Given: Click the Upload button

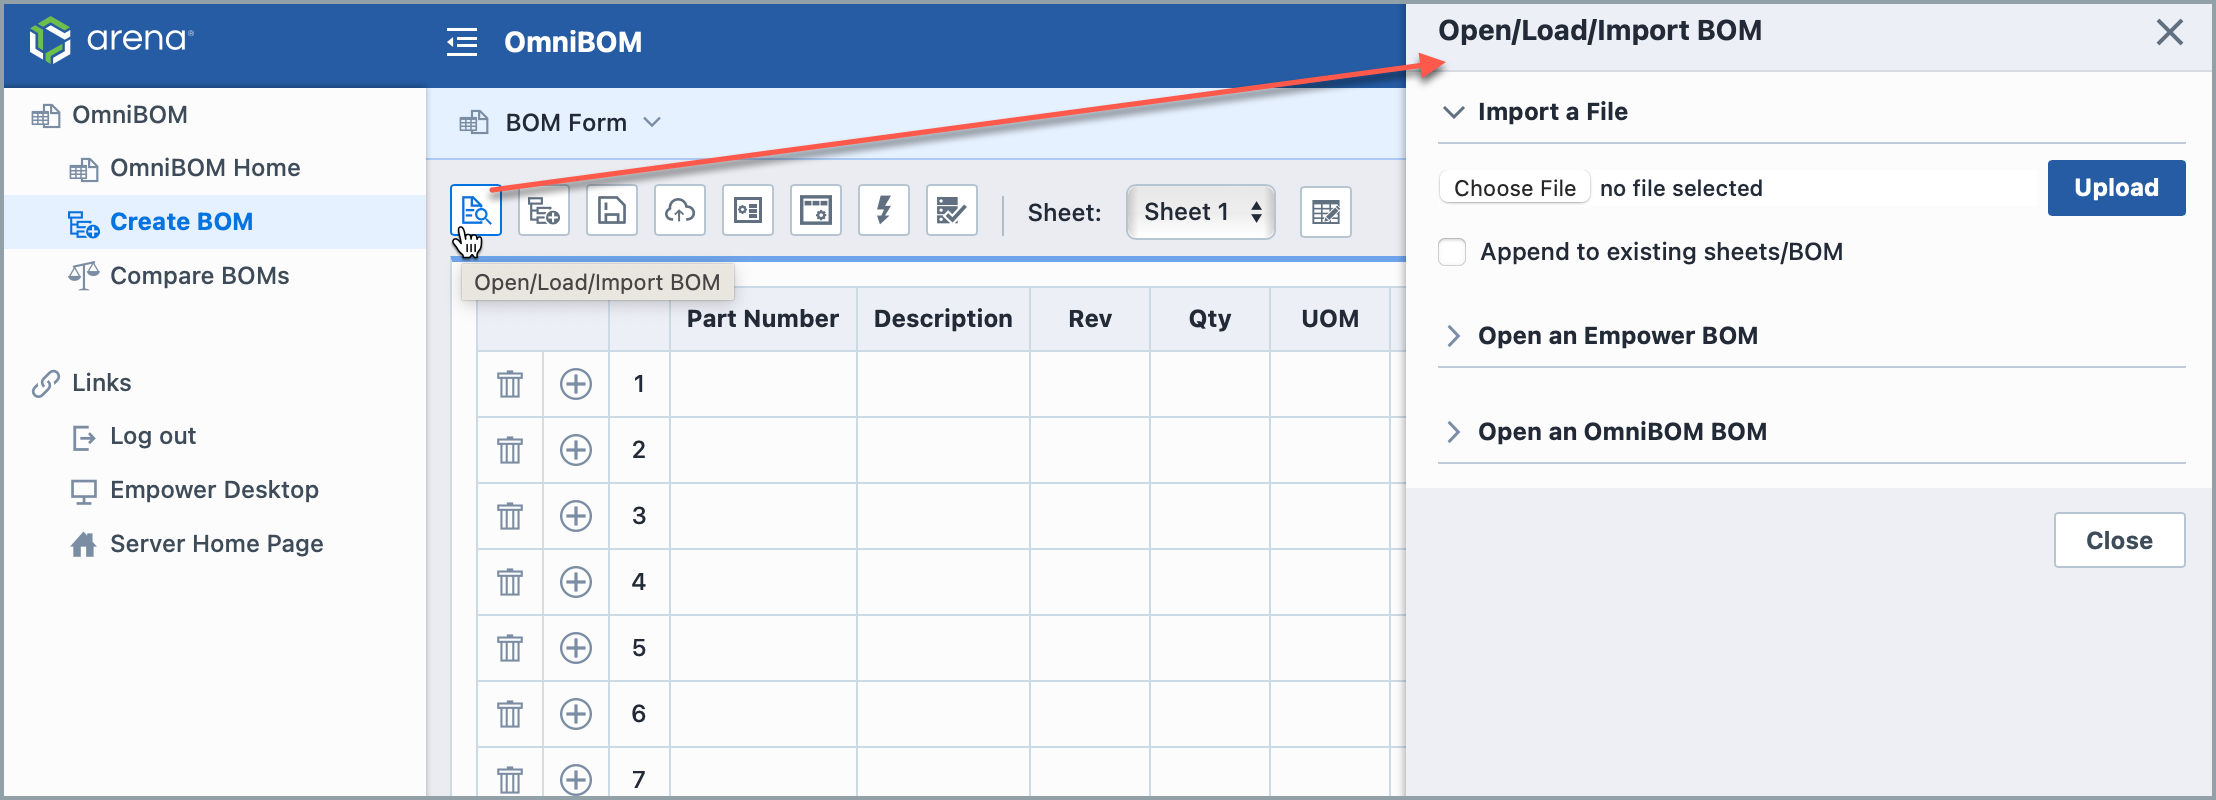Looking at the screenshot, I should pos(2115,188).
